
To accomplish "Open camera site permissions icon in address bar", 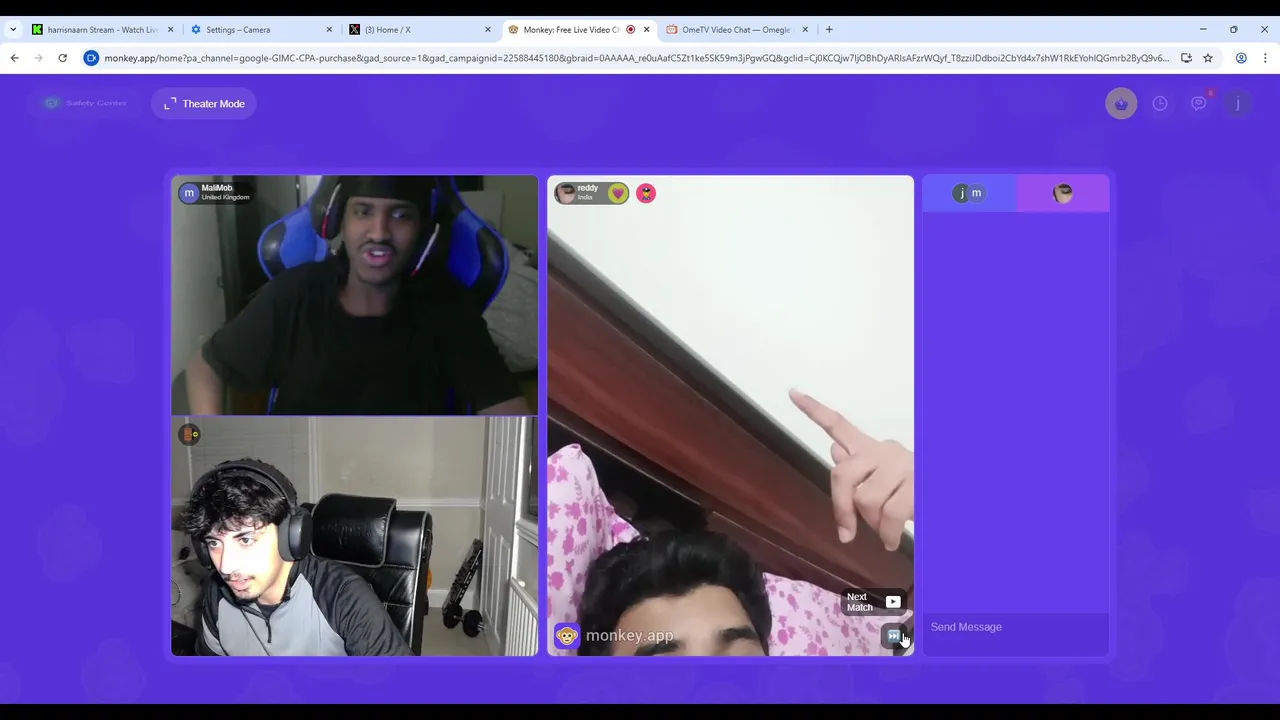I will (91, 58).
